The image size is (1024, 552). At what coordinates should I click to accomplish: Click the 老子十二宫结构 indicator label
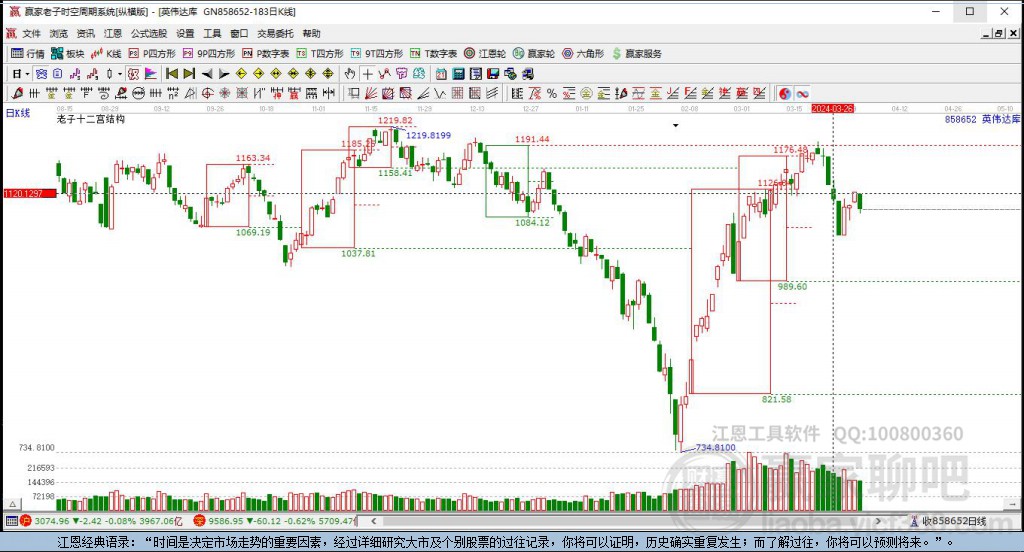91,119
